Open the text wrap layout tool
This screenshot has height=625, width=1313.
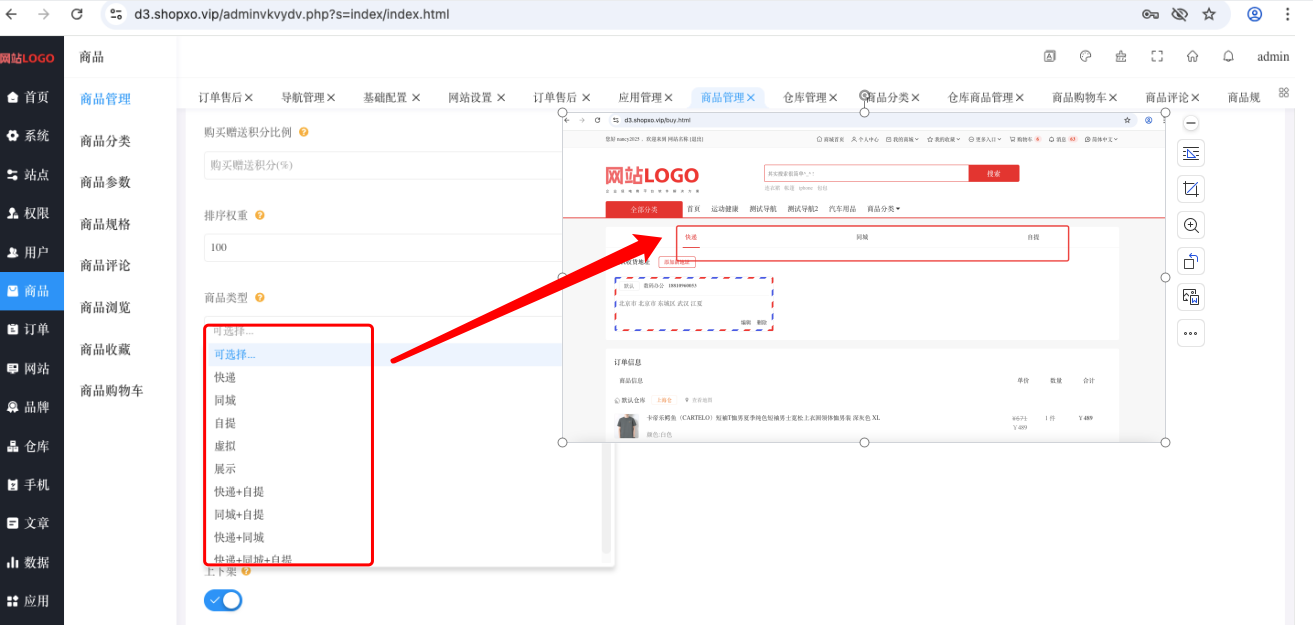point(1191,153)
